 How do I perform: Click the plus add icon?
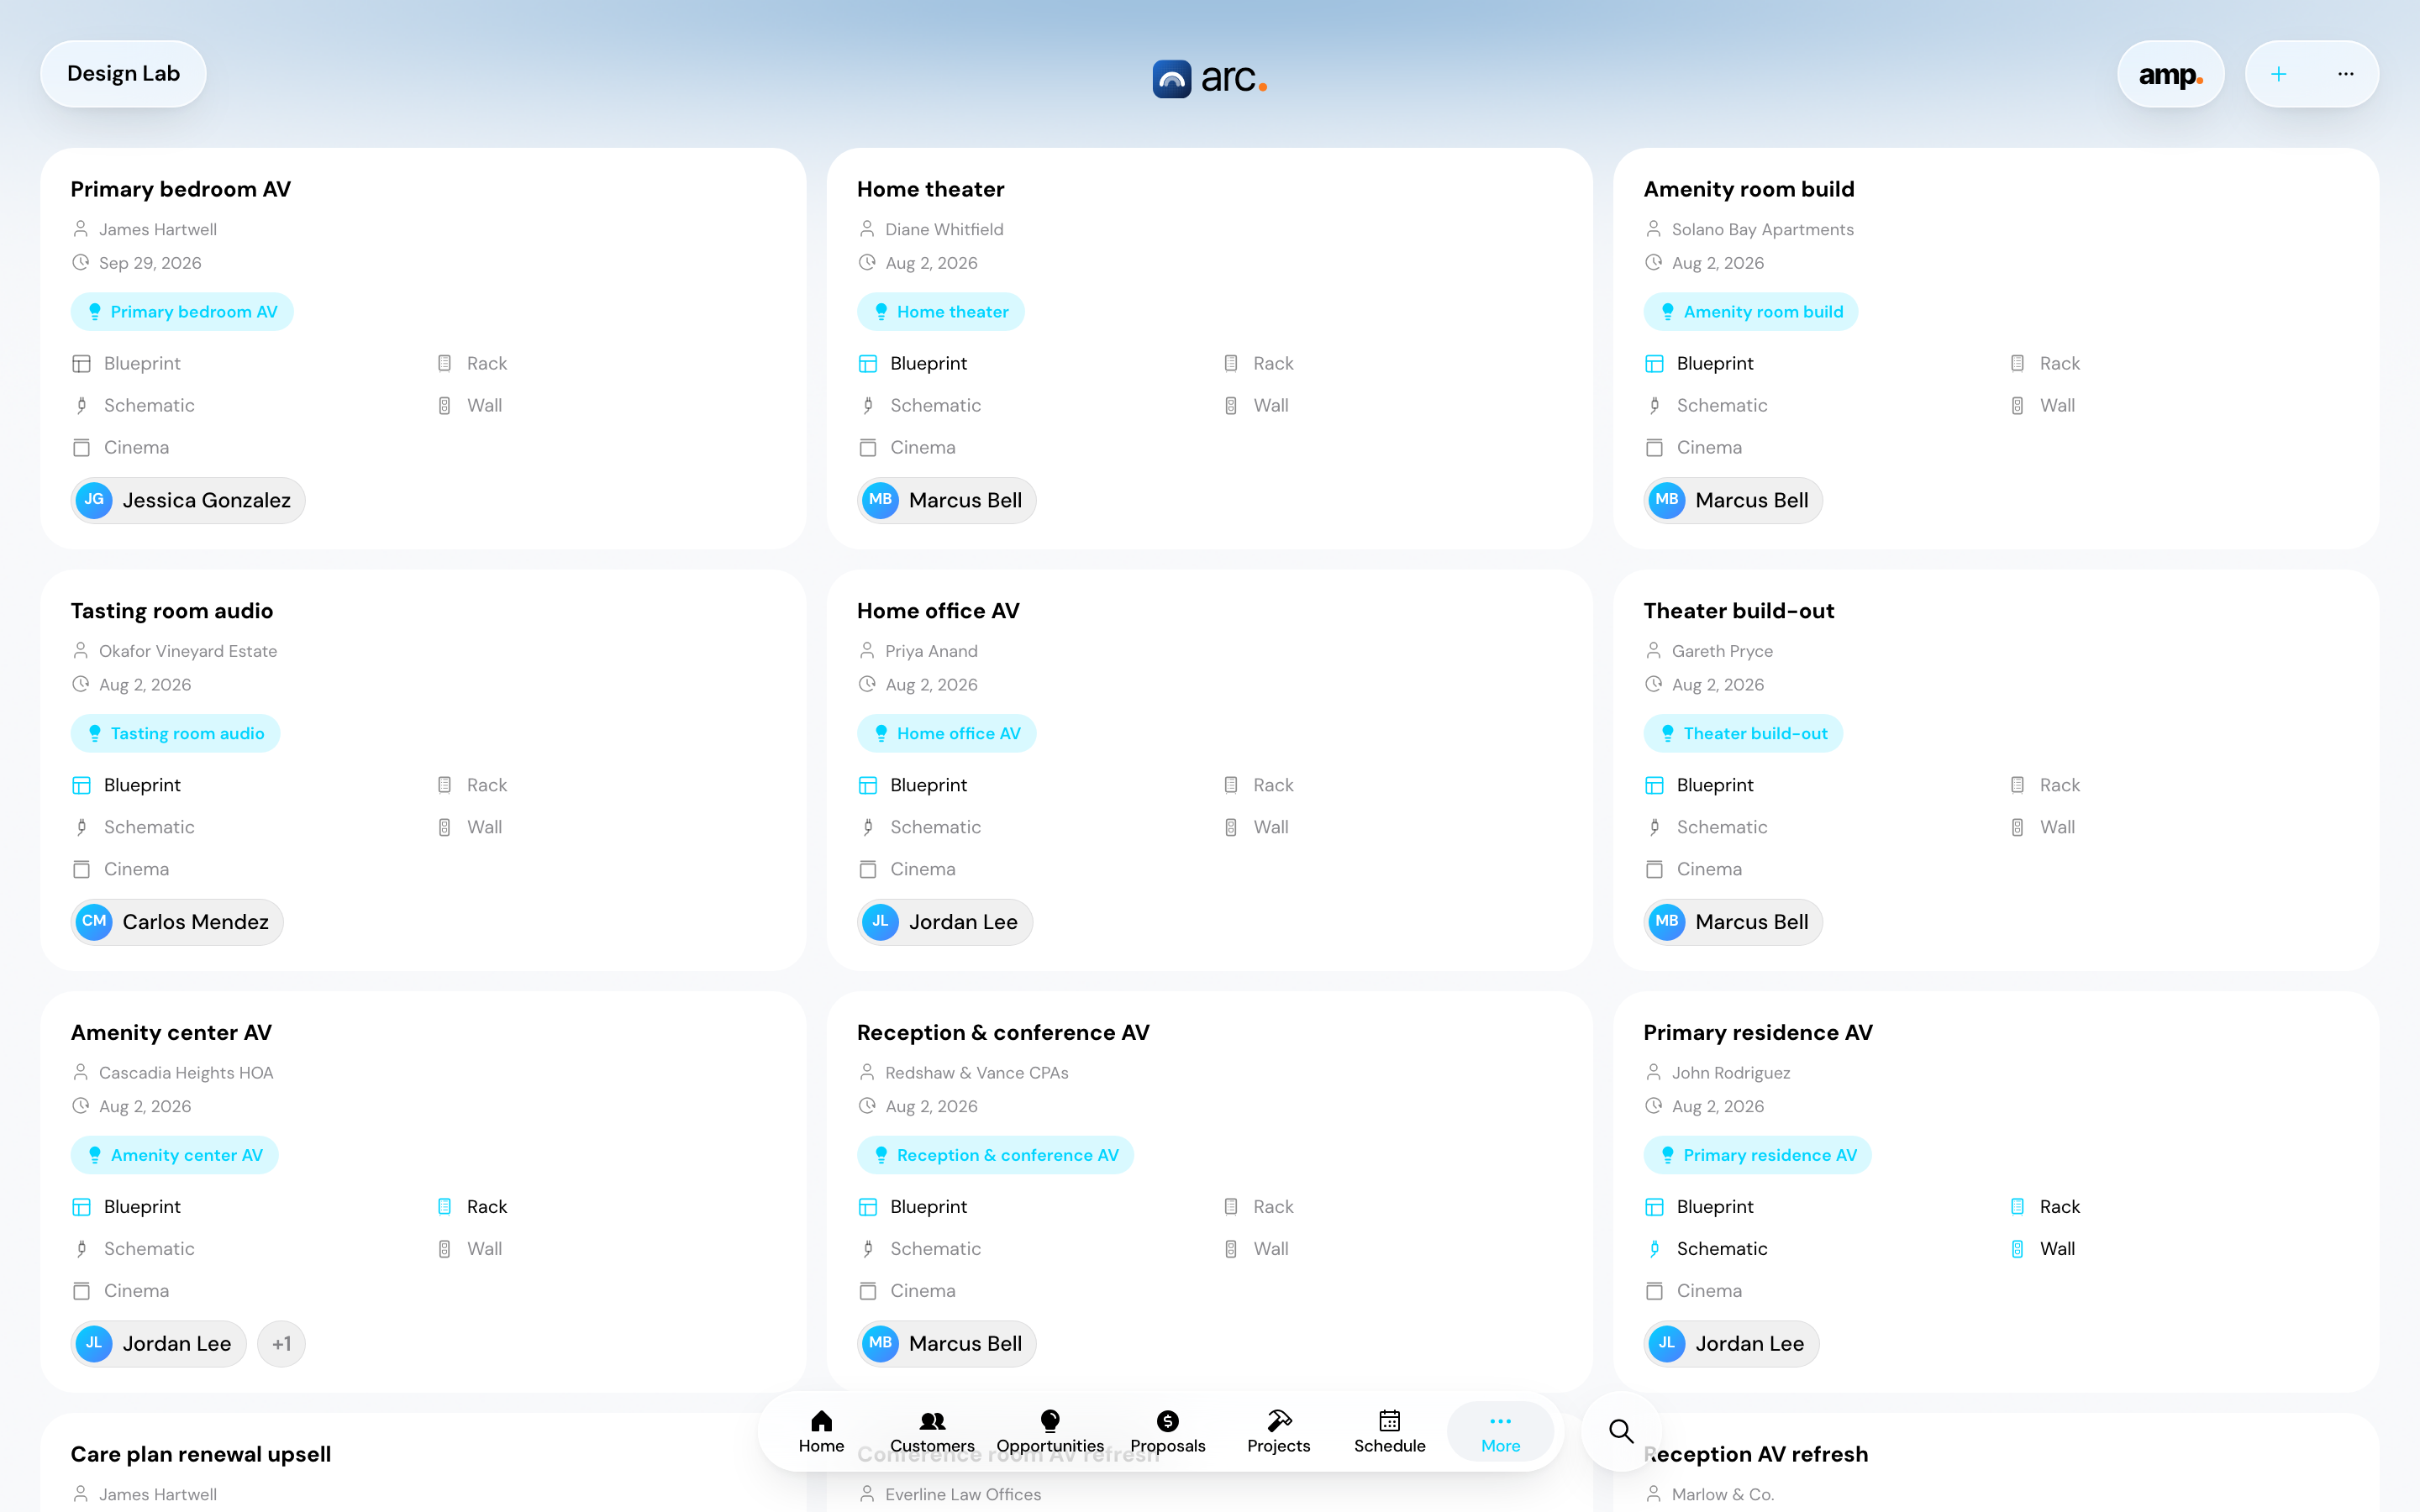[x=2278, y=74]
